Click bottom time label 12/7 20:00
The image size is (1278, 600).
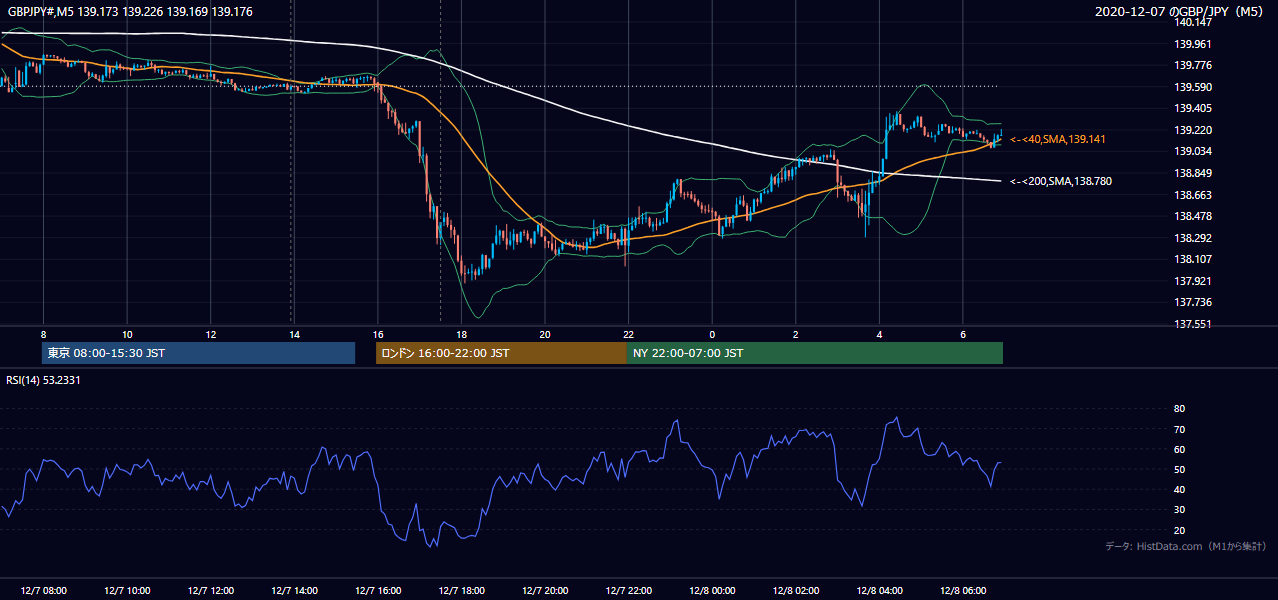544,590
